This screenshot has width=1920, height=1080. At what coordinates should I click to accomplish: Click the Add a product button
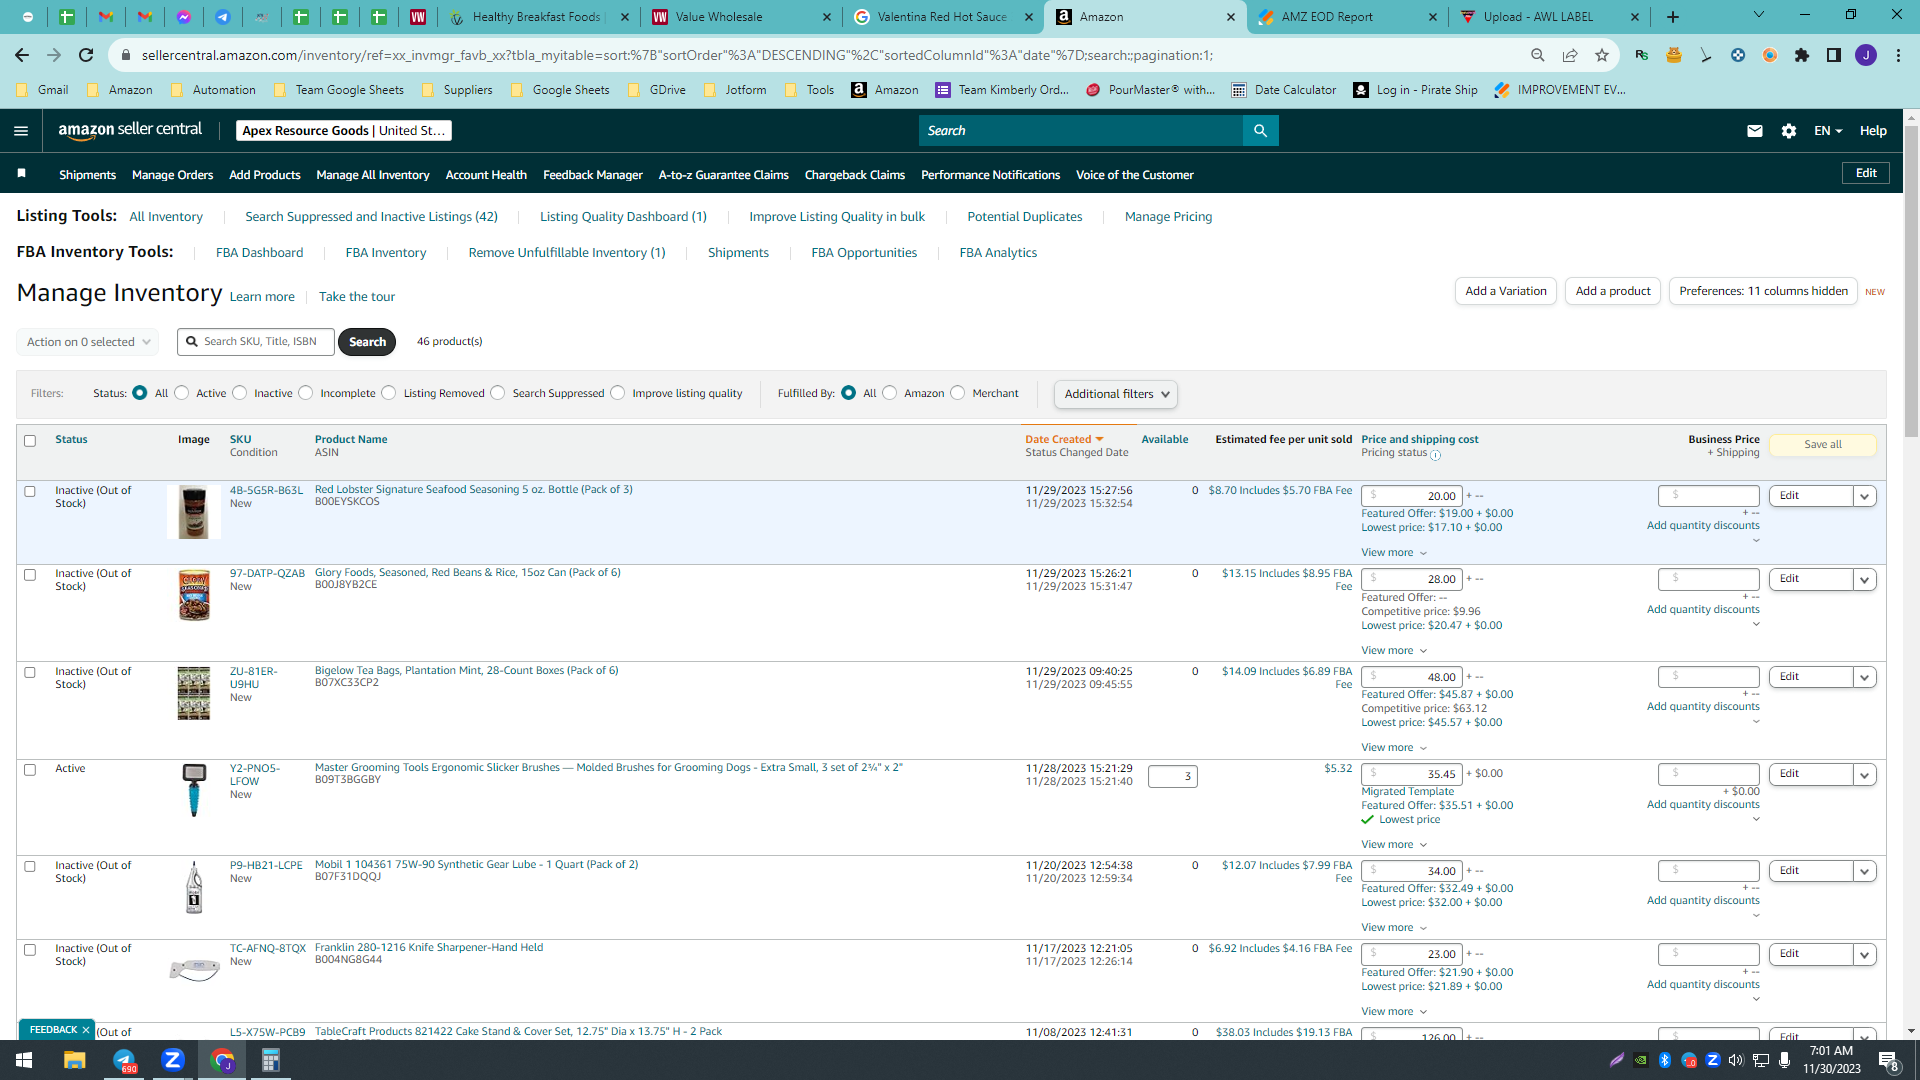coord(1613,291)
